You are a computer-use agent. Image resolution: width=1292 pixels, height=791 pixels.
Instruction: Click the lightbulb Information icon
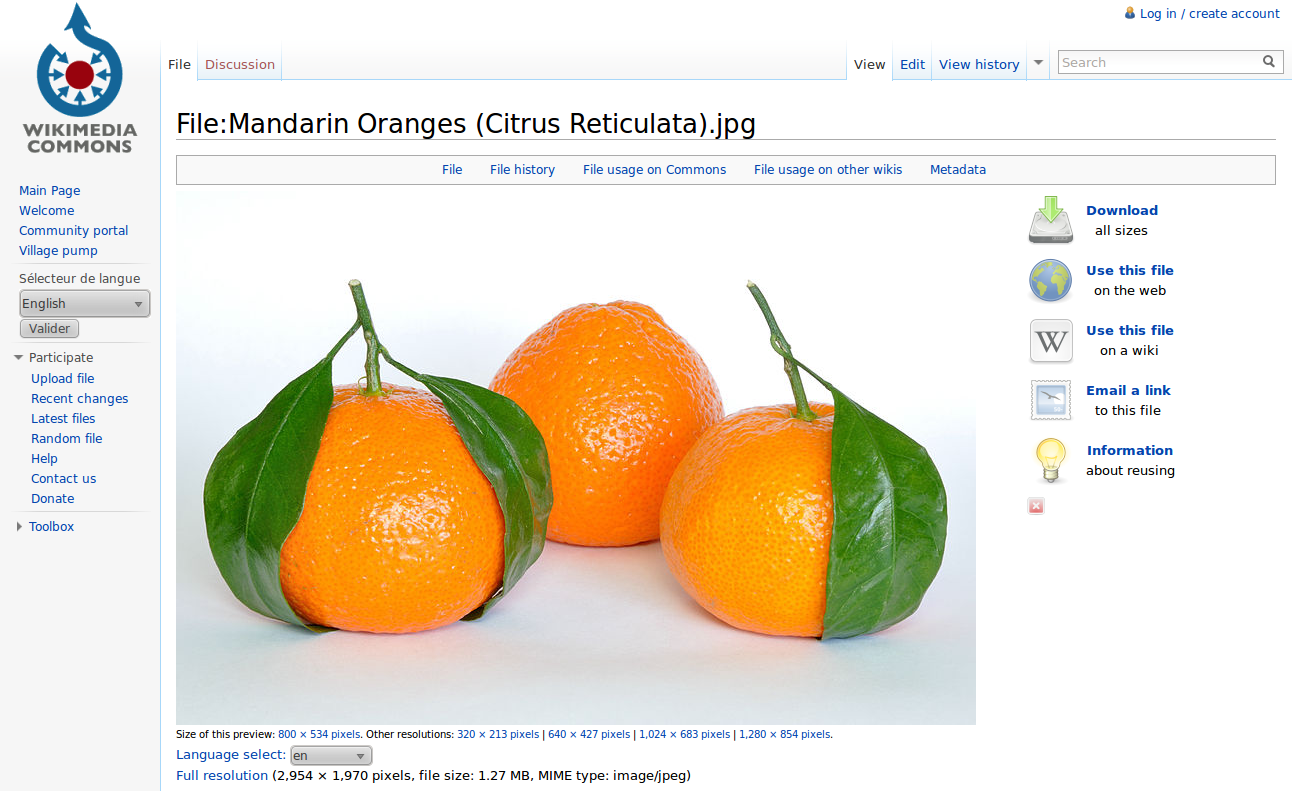[x=1050, y=460]
